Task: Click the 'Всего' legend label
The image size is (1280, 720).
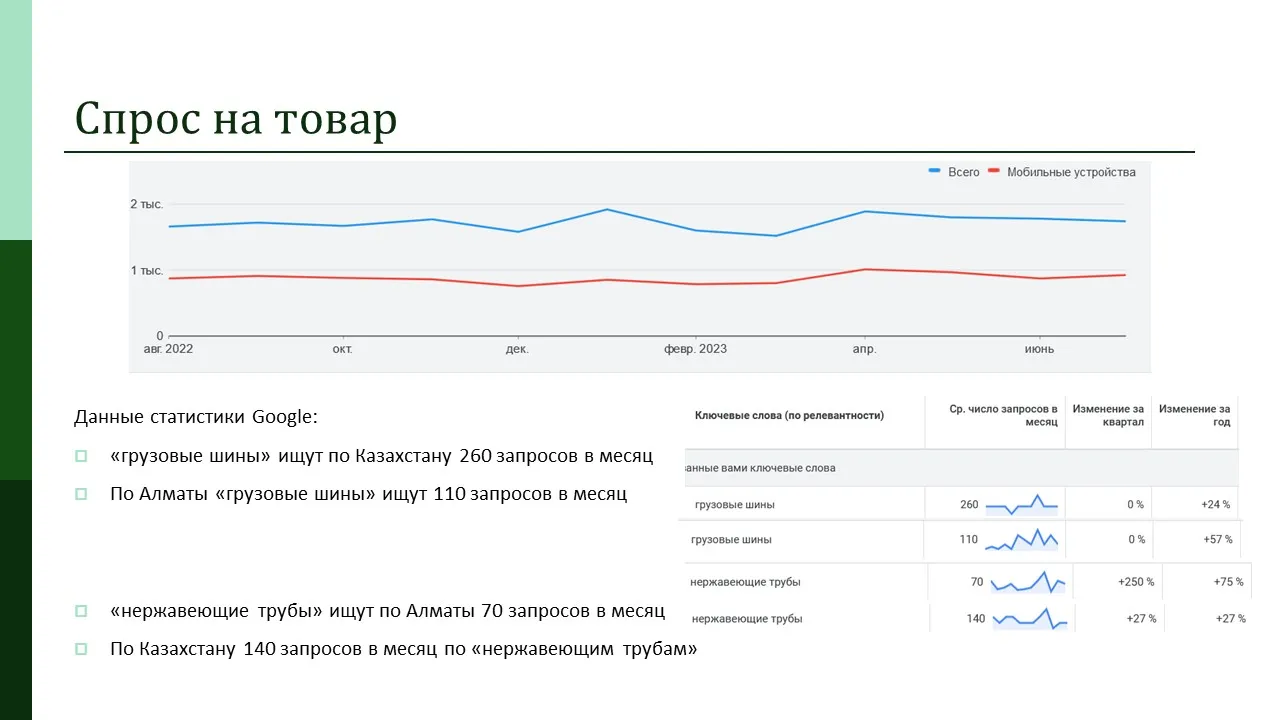Action: coord(964,172)
